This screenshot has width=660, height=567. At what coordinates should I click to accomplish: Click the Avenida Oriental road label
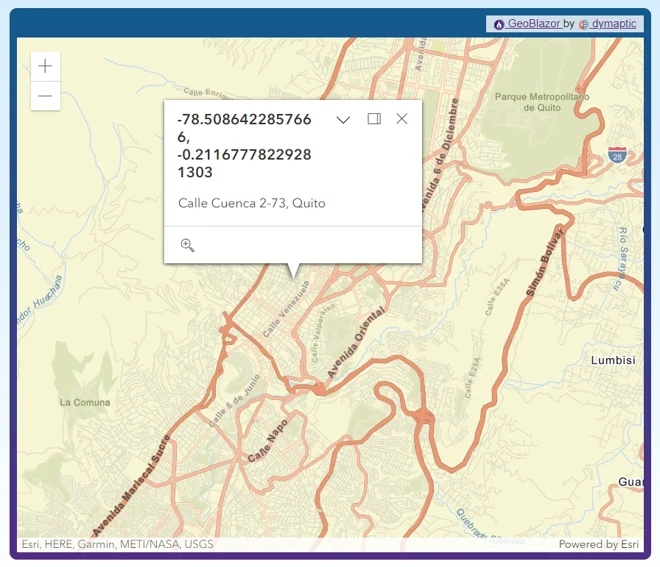[x=356, y=343]
